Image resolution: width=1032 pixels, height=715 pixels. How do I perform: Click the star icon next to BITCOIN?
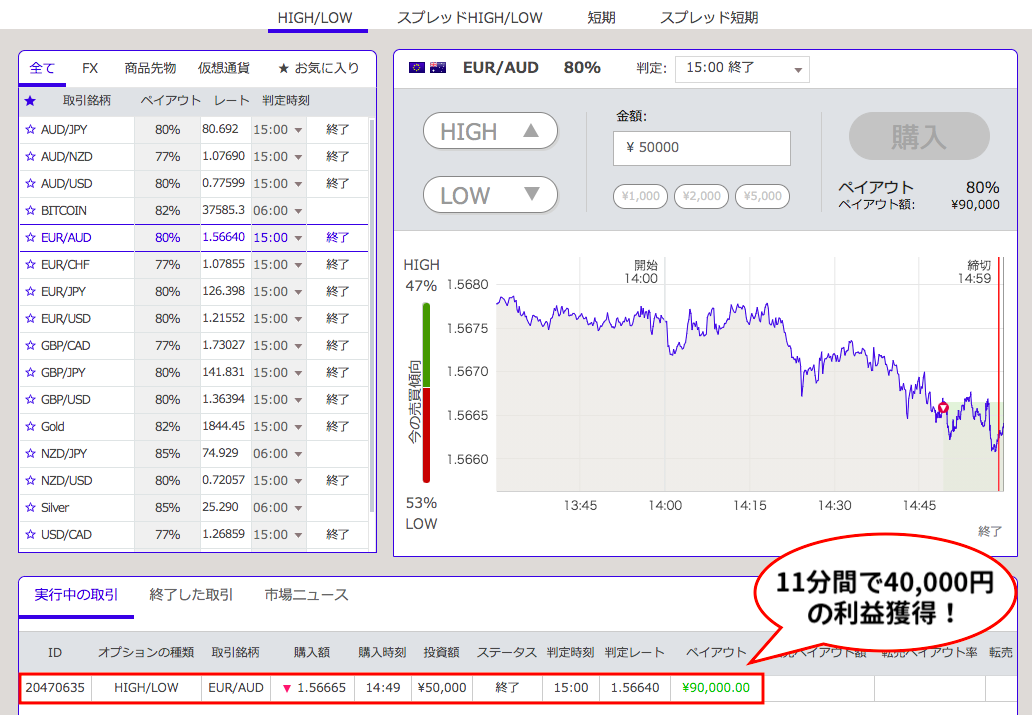(x=30, y=211)
